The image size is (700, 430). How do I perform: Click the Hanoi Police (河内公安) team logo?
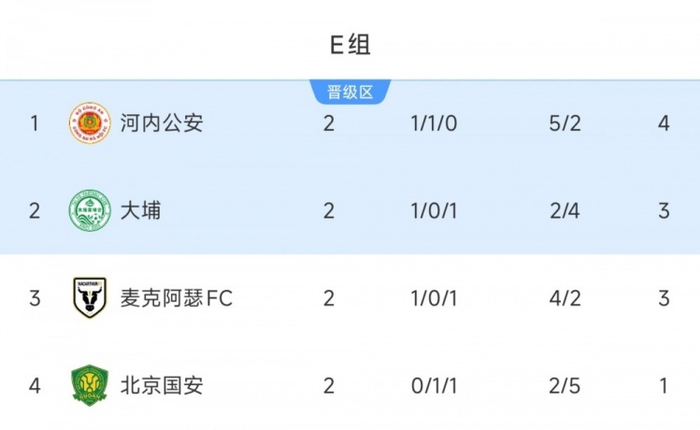pos(90,124)
